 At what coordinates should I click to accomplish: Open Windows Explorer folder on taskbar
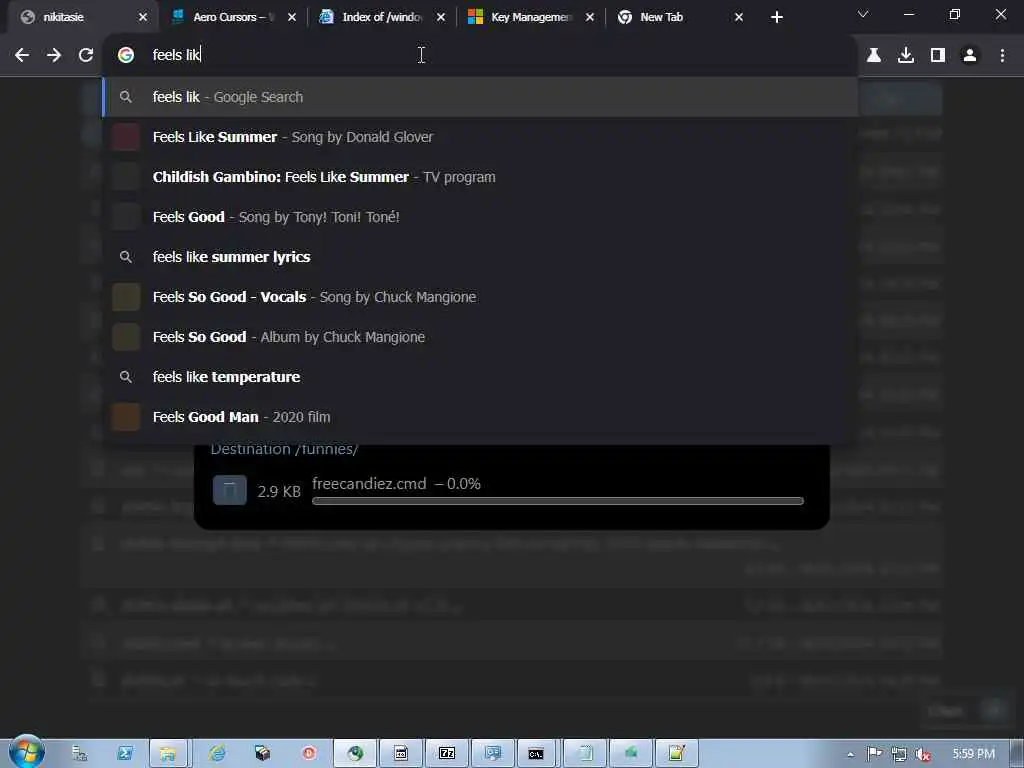point(168,754)
